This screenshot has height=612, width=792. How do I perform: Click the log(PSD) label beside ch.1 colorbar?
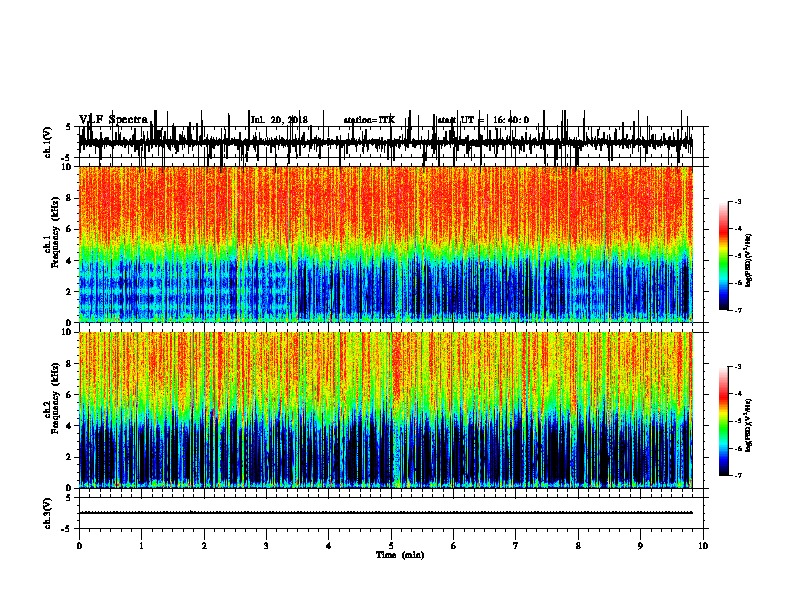coord(749,261)
